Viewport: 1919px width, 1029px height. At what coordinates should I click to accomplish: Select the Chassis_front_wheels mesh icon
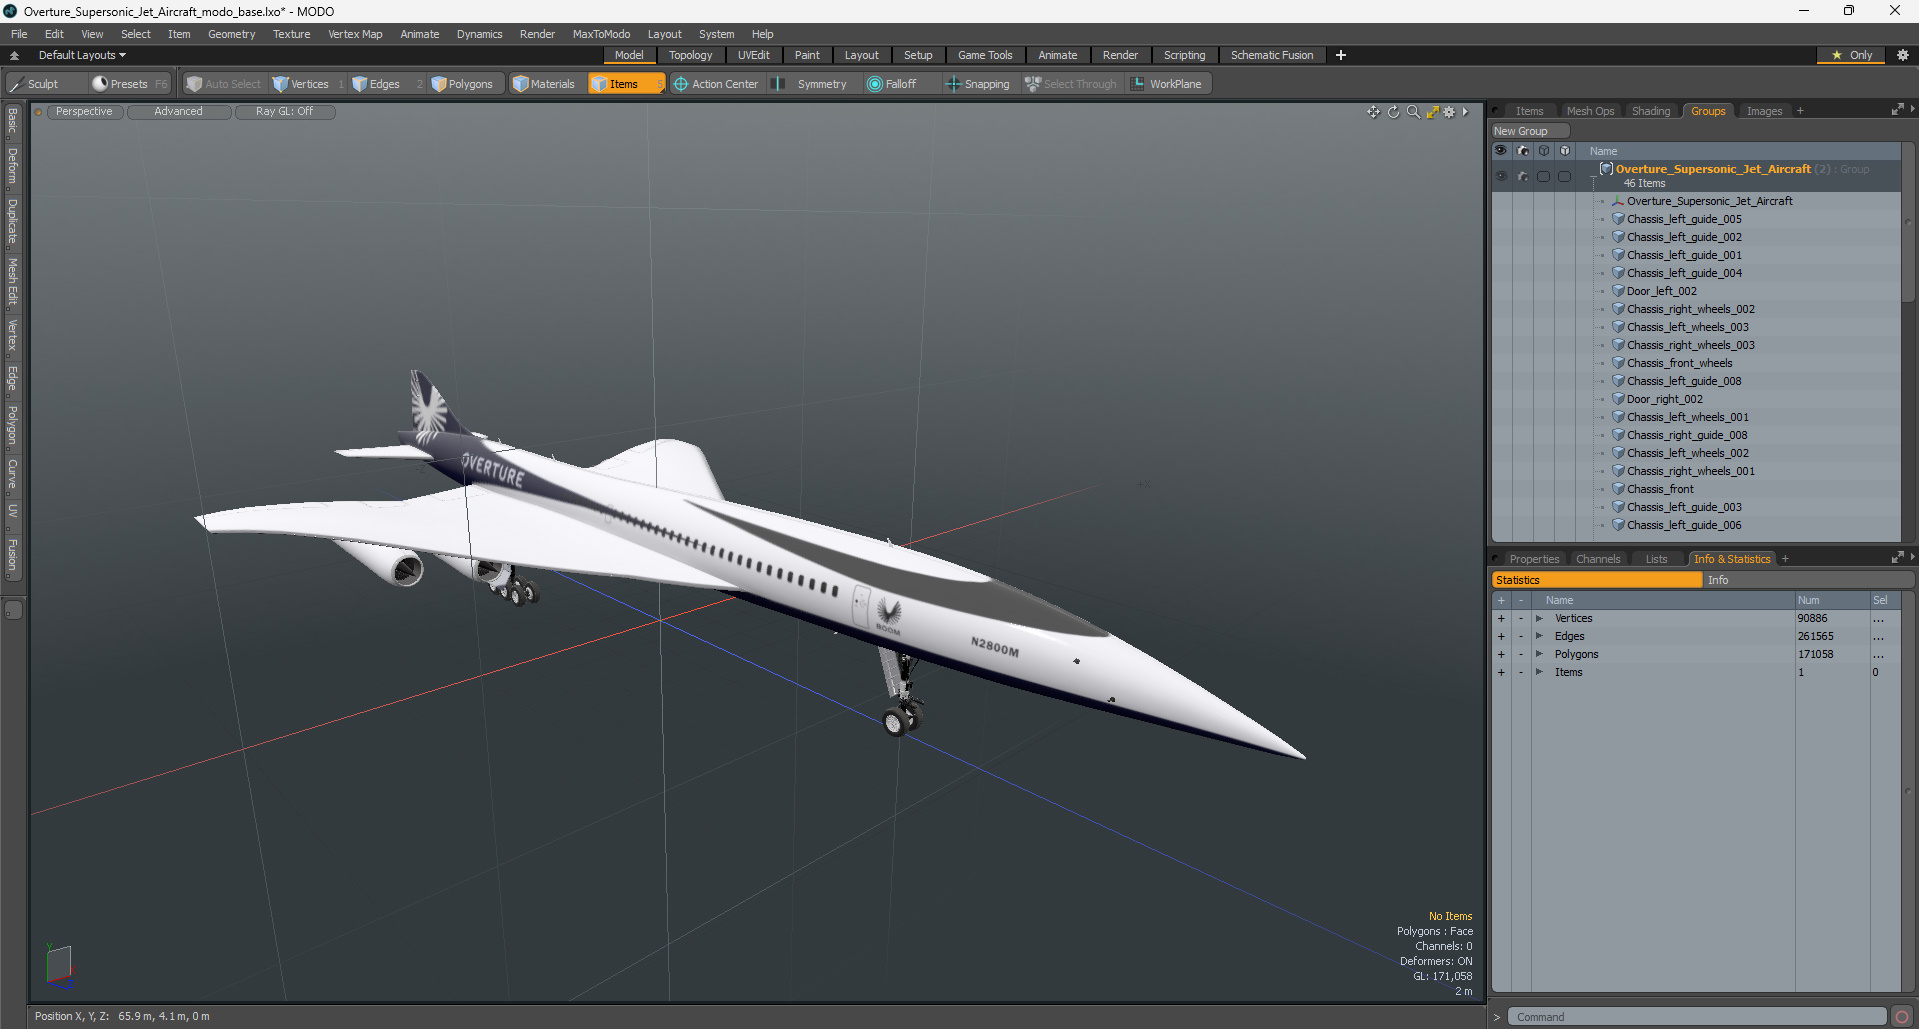point(1618,363)
